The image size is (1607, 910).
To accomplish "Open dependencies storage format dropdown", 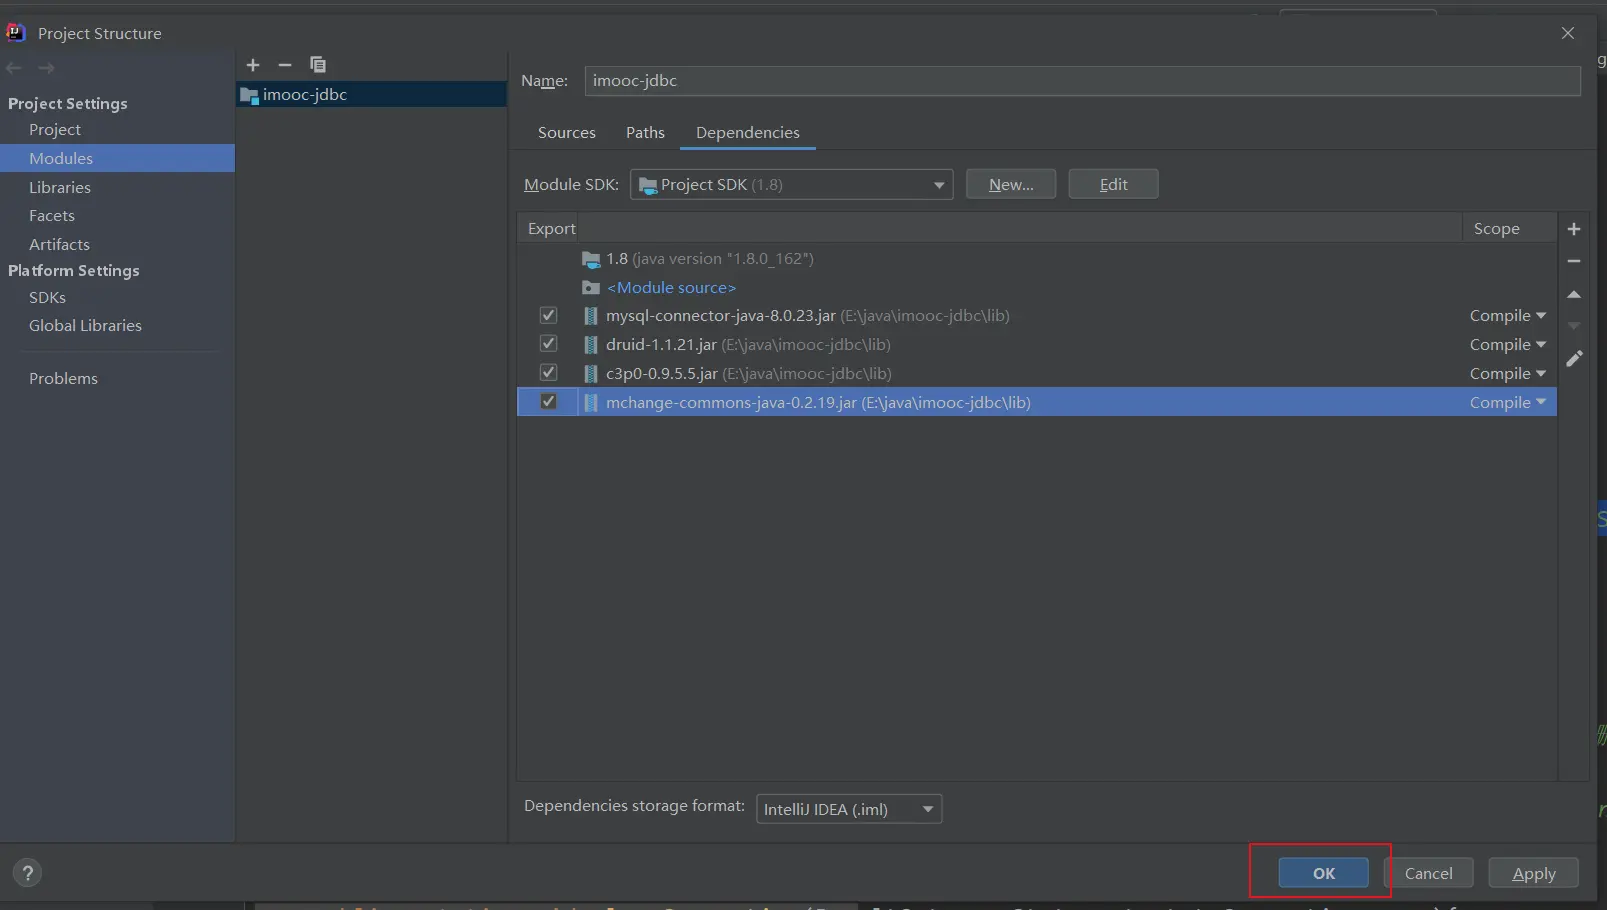I will pos(848,809).
